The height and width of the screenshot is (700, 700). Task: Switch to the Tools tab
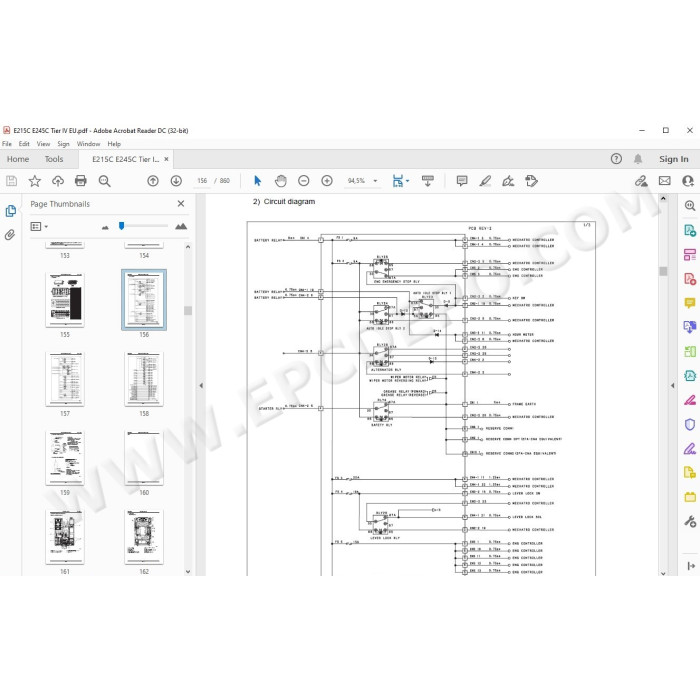click(54, 159)
